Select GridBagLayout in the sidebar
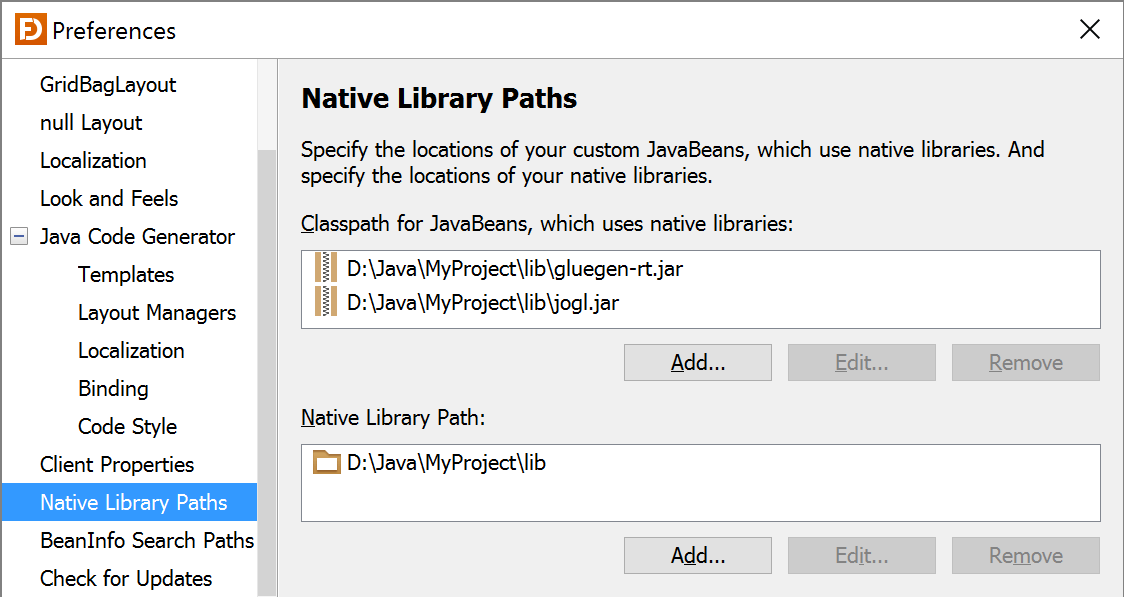Viewport: 1124px width, 597px height. pos(108,85)
